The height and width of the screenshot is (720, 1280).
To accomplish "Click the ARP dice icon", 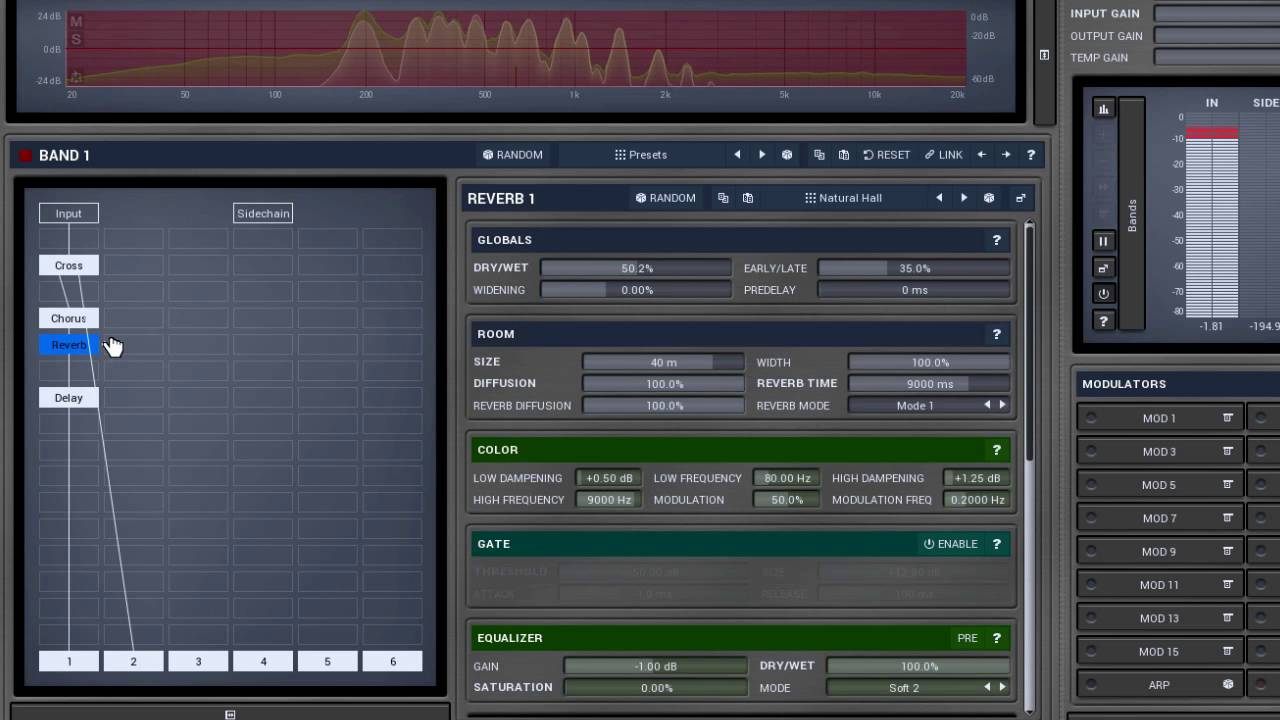I will click(1228, 685).
